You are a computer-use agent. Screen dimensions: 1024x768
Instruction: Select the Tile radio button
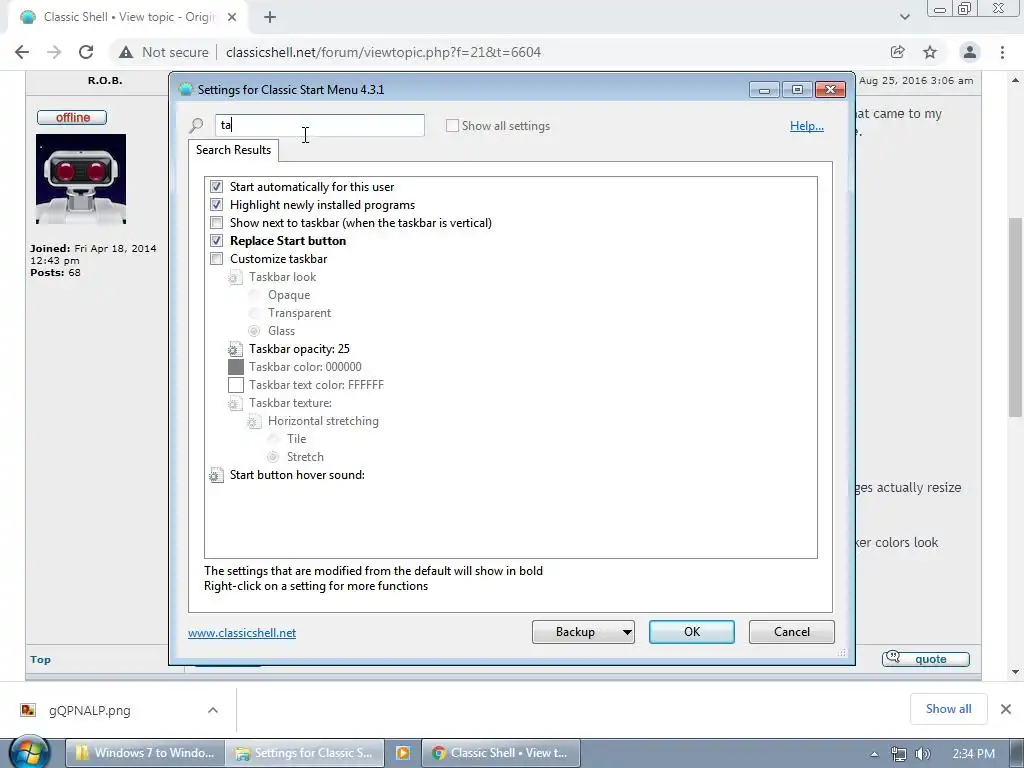(x=273, y=439)
